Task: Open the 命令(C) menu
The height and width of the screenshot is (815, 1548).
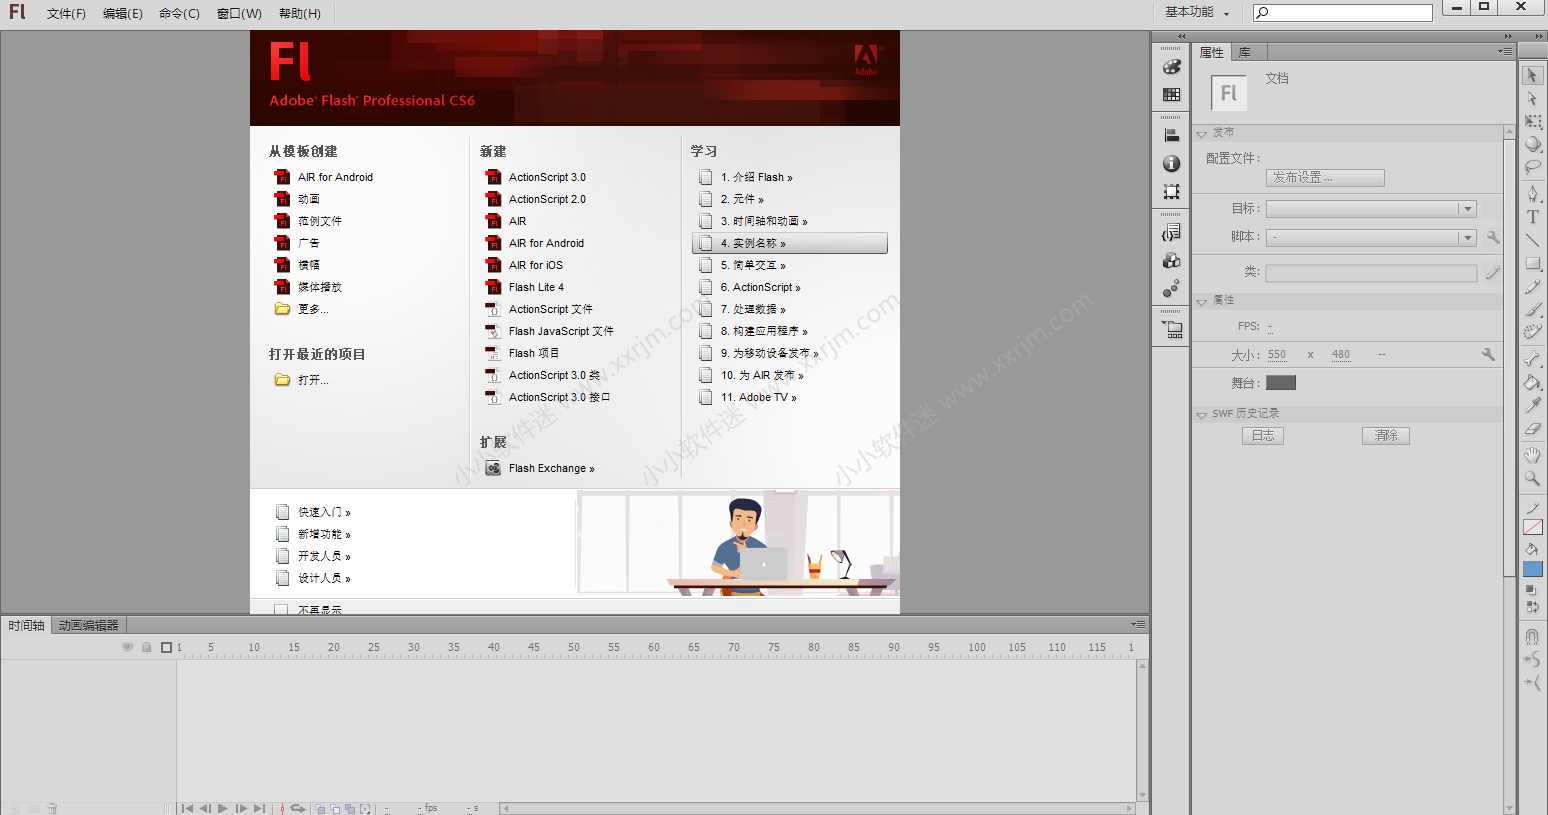Action: (180, 14)
